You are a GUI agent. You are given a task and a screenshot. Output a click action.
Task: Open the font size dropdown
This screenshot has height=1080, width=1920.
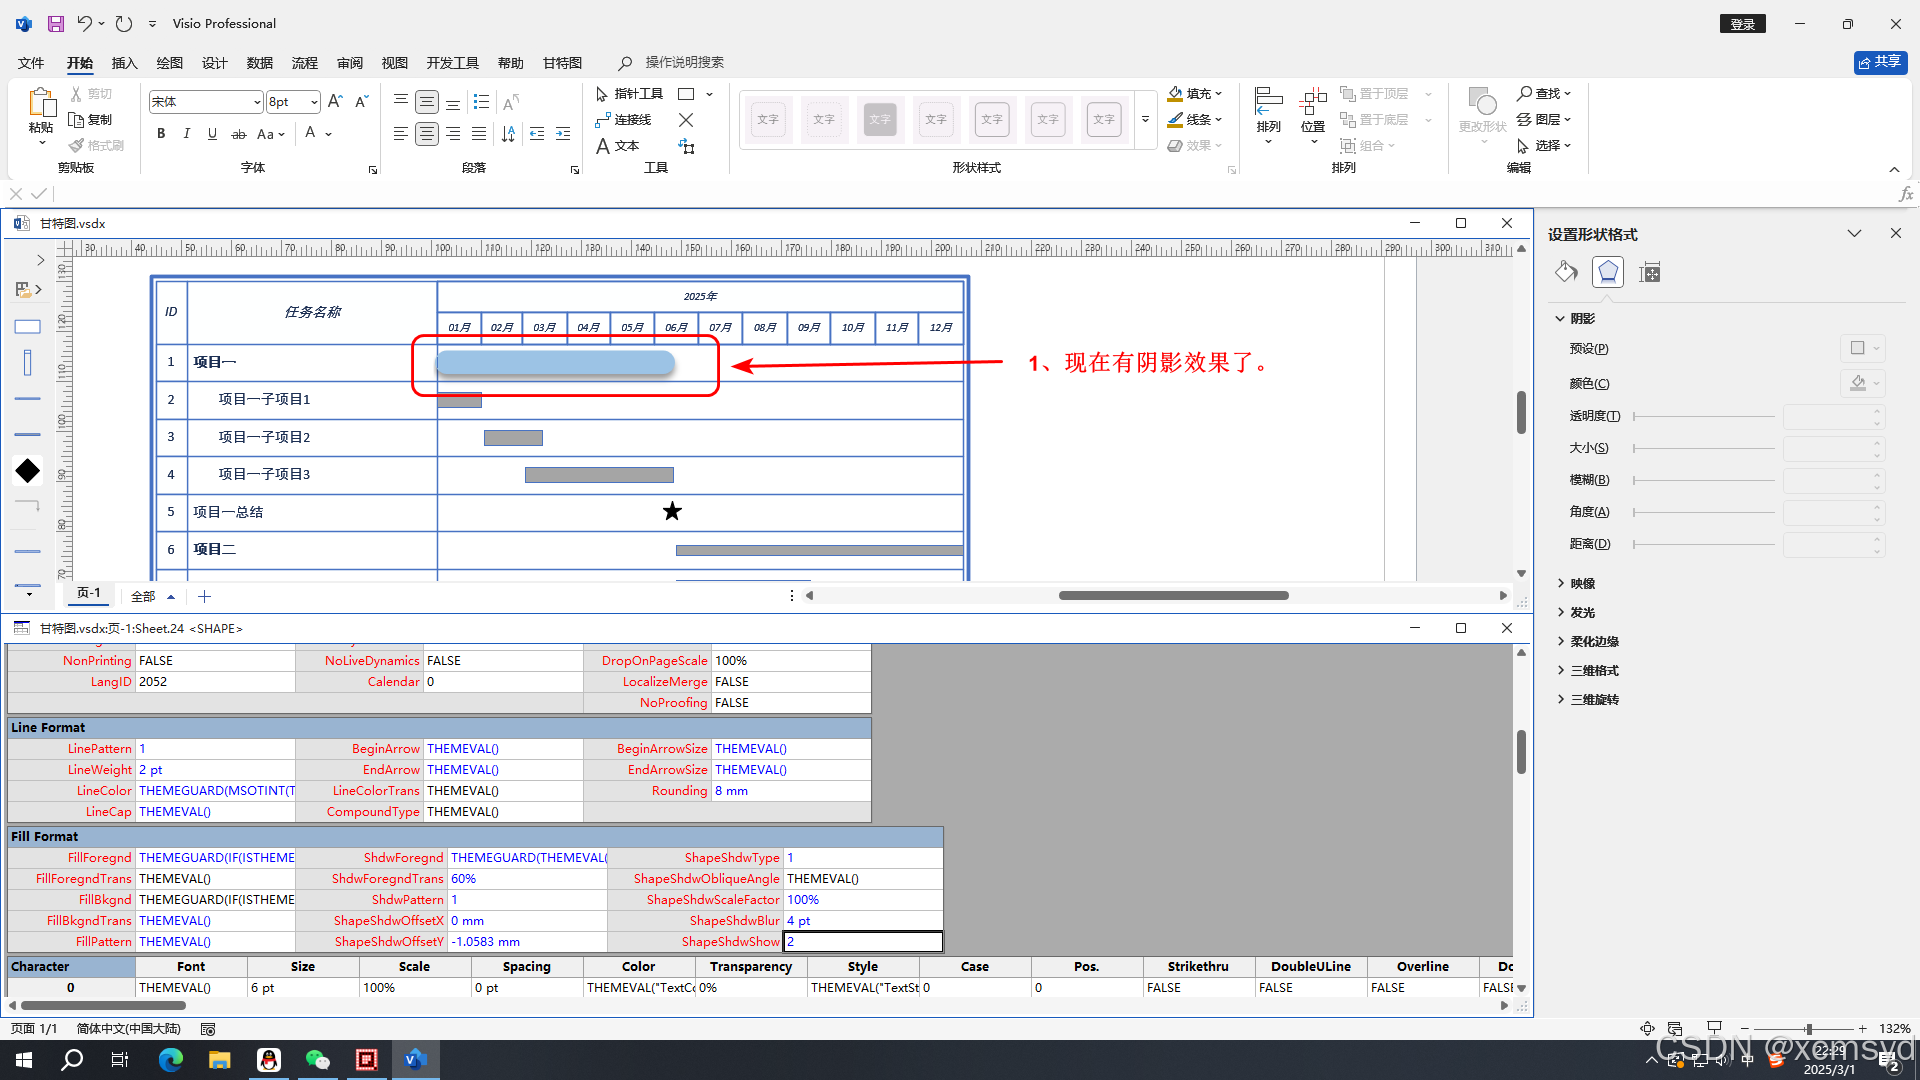tap(314, 102)
